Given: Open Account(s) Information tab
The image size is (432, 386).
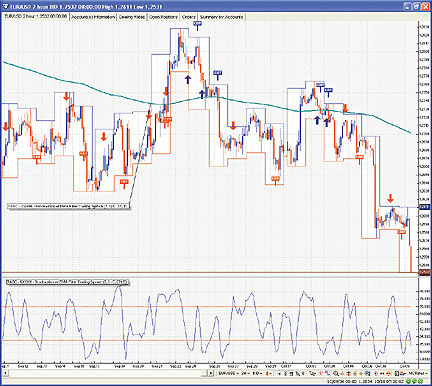Looking at the screenshot, I should (93, 17).
